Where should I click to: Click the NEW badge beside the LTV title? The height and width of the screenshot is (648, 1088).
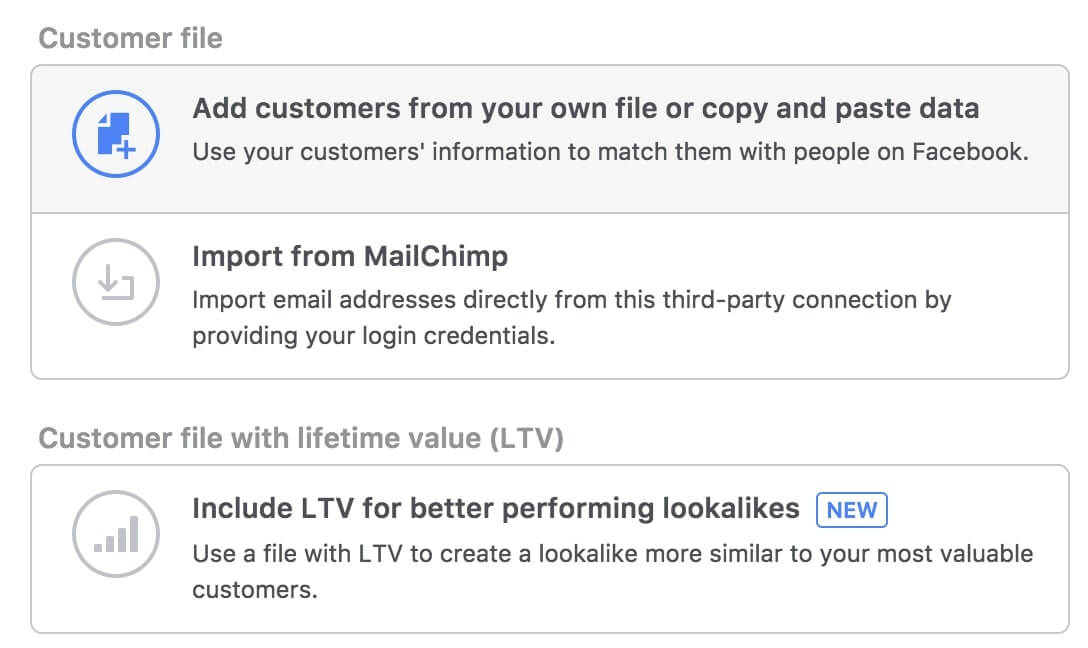pyautogui.click(x=851, y=510)
